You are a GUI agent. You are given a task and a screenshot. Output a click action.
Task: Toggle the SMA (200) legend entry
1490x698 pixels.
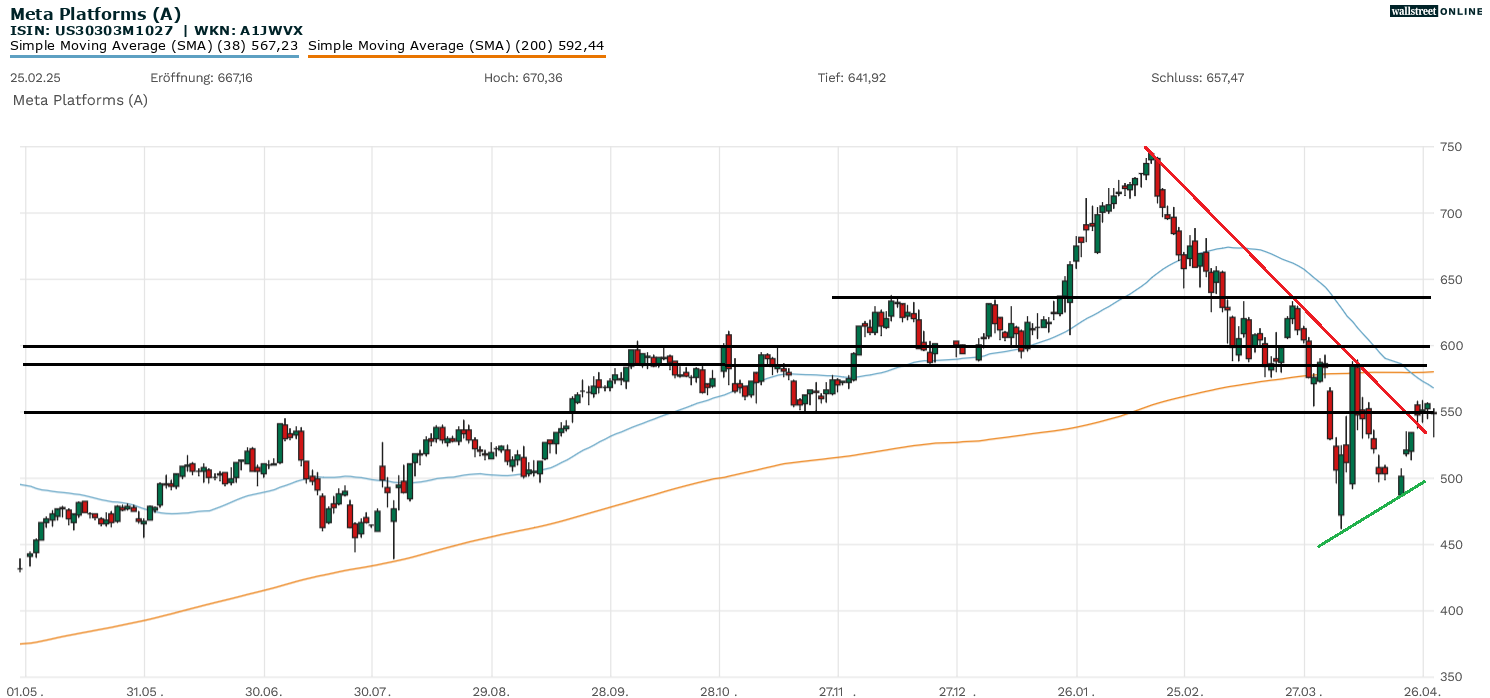click(x=456, y=46)
